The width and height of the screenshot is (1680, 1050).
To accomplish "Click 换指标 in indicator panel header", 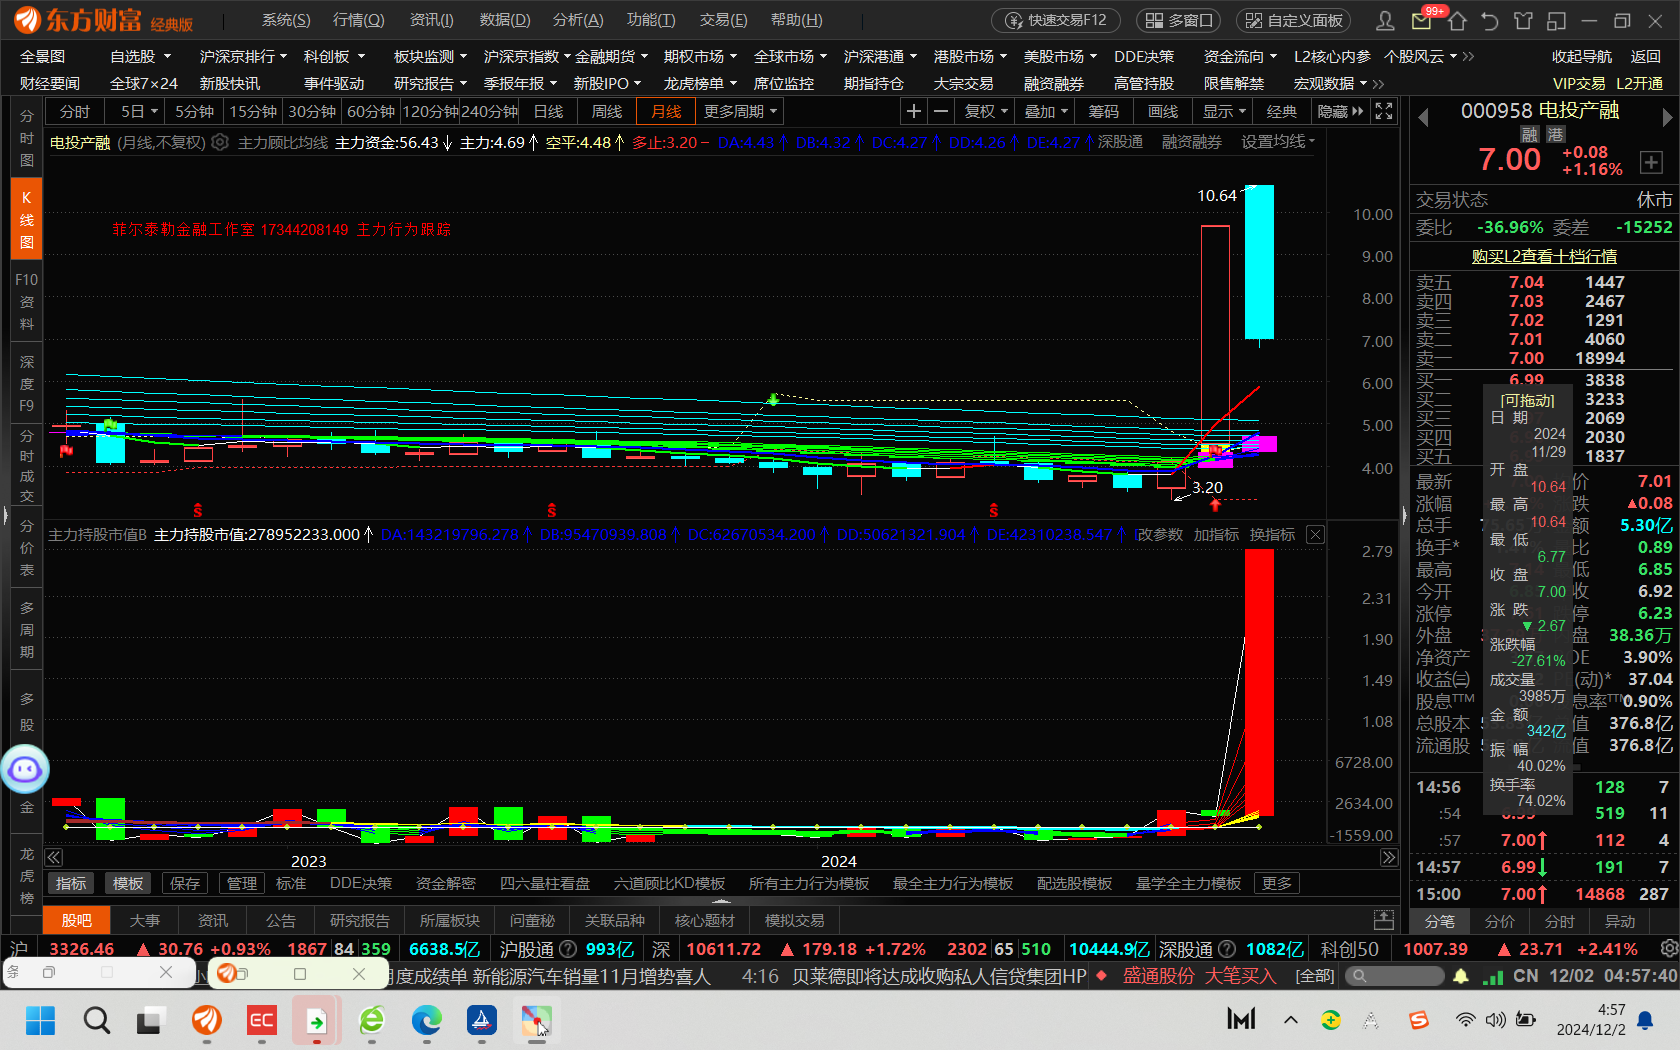I will coord(1272,535).
